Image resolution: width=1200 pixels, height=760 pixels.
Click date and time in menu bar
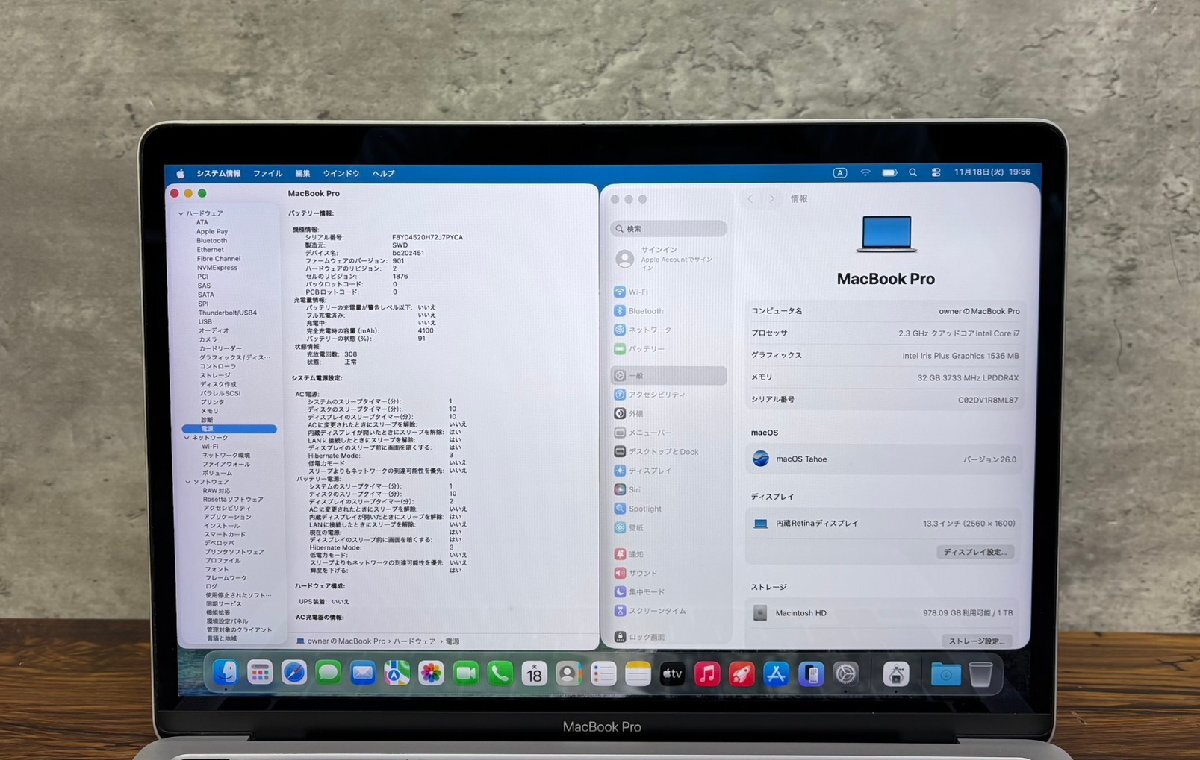point(992,172)
